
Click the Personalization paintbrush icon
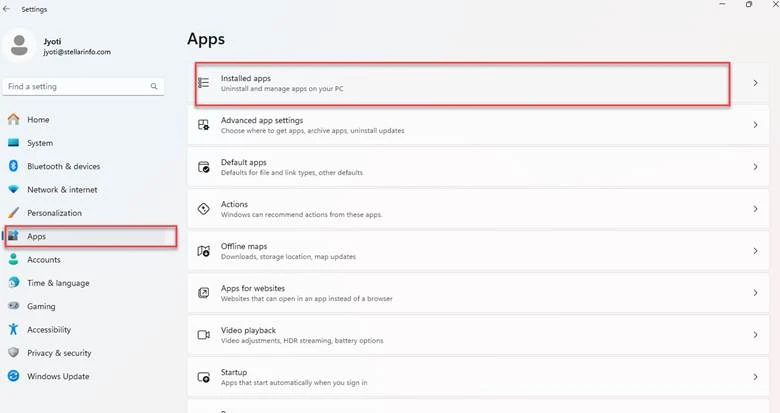pos(14,213)
